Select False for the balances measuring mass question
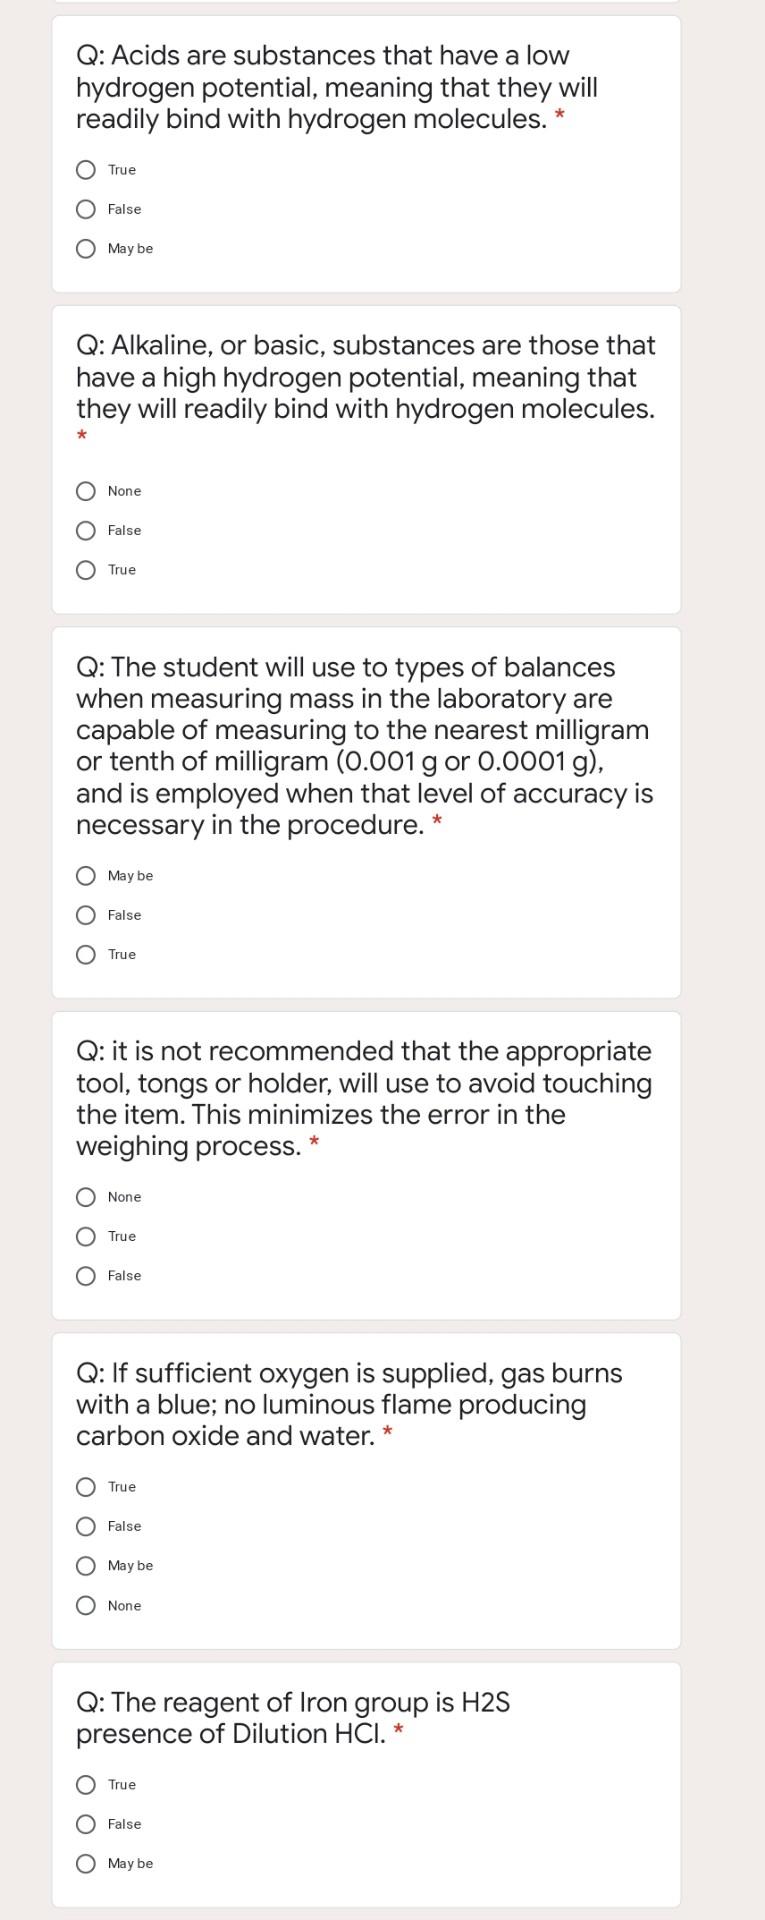Viewport: 765px width, 1920px height. coord(87,915)
